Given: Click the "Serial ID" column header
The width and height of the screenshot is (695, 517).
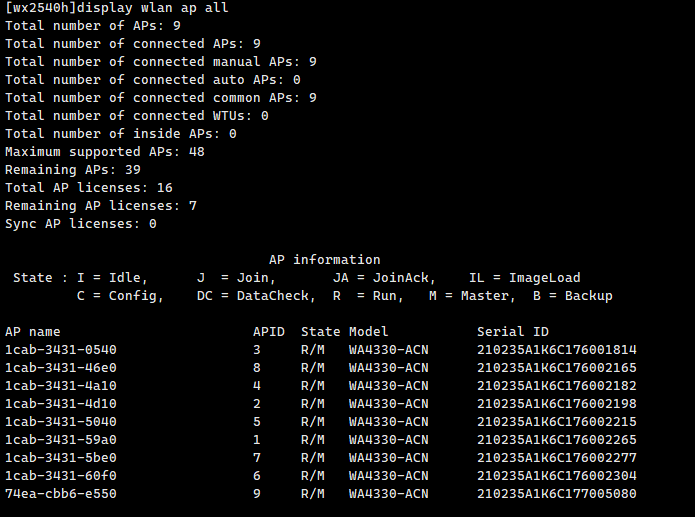Looking at the screenshot, I should click(x=513, y=332).
